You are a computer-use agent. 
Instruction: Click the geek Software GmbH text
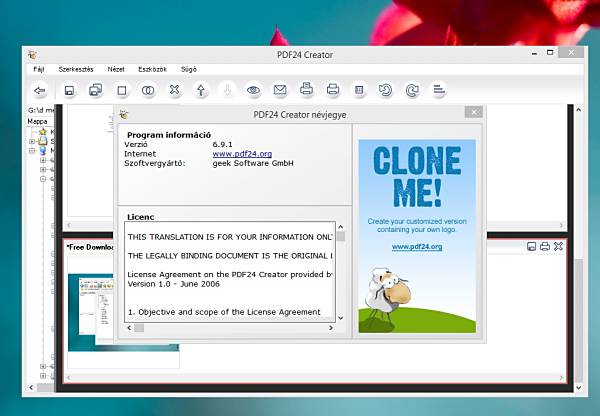253,163
